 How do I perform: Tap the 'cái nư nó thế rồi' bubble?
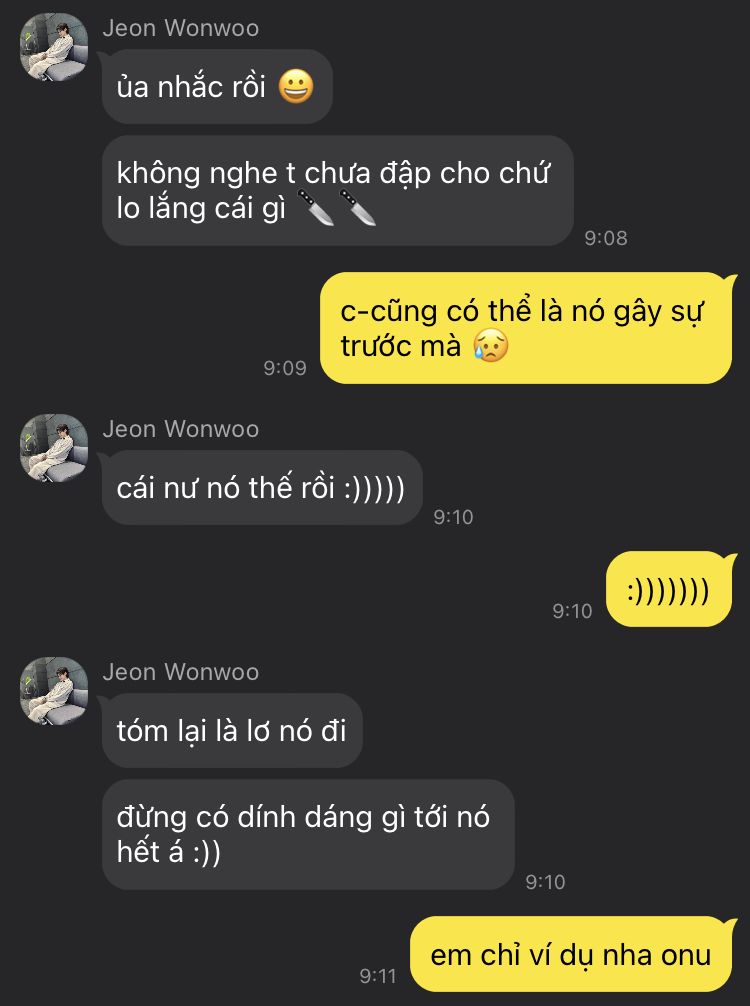coord(262,488)
